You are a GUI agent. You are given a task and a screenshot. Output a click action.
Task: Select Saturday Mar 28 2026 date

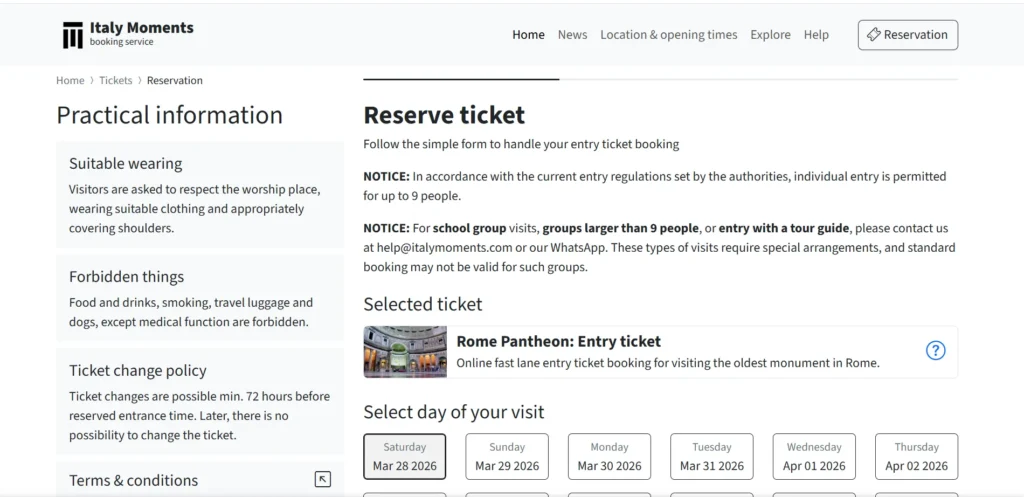(x=404, y=457)
